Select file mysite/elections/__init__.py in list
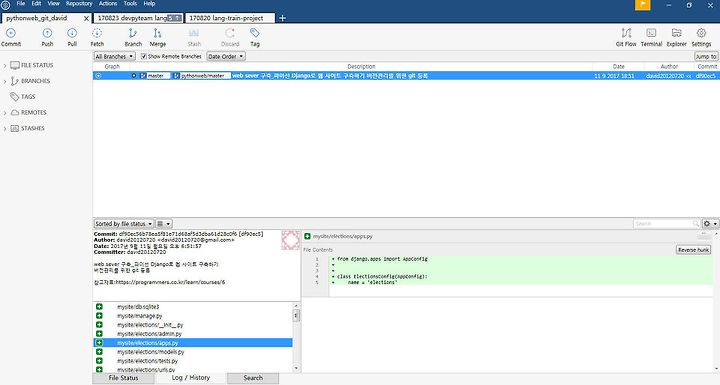 point(193,325)
